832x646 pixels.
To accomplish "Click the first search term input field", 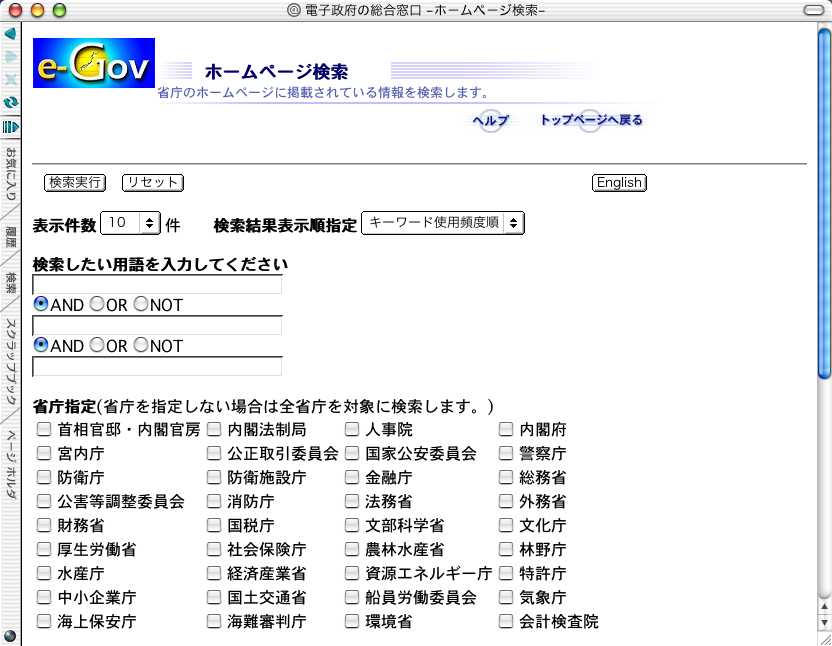I will click(x=157, y=285).
